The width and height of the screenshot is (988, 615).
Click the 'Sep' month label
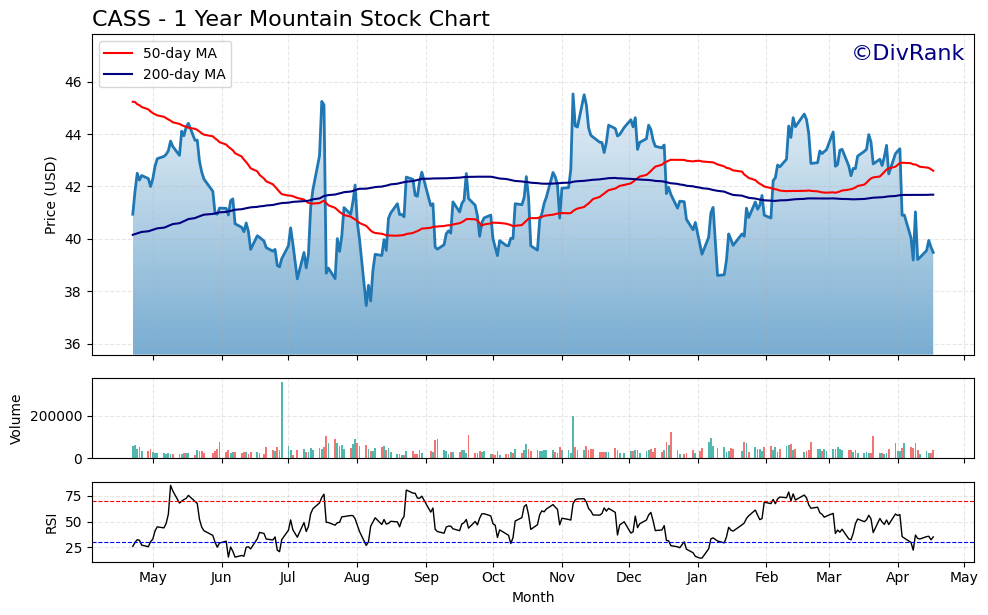426,577
